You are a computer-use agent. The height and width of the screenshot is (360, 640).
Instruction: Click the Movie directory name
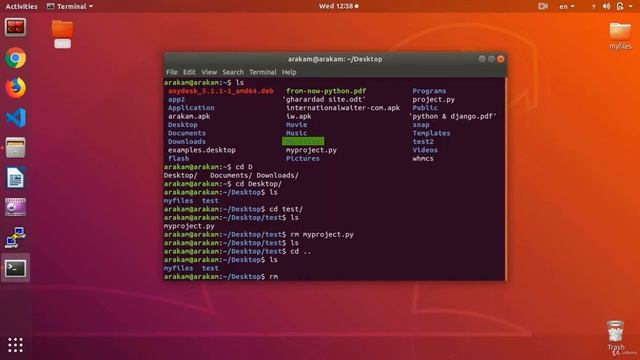tap(296, 124)
